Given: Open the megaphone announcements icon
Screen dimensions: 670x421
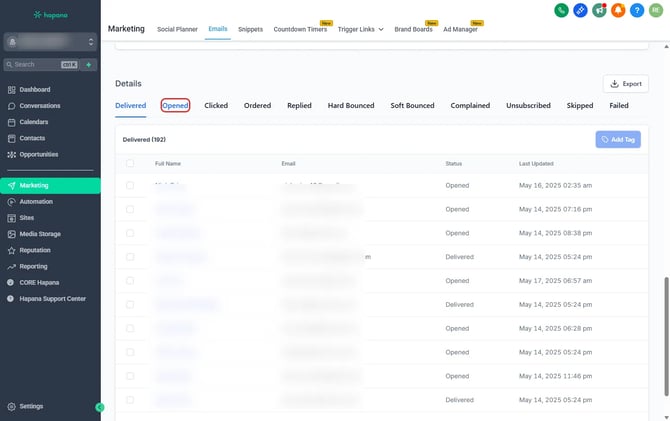Looking at the screenshot, I should tap(599, 10).
